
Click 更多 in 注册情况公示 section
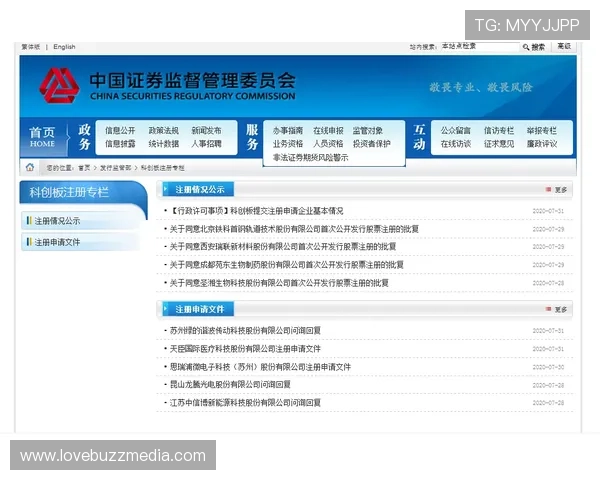(x=561, y=190)
